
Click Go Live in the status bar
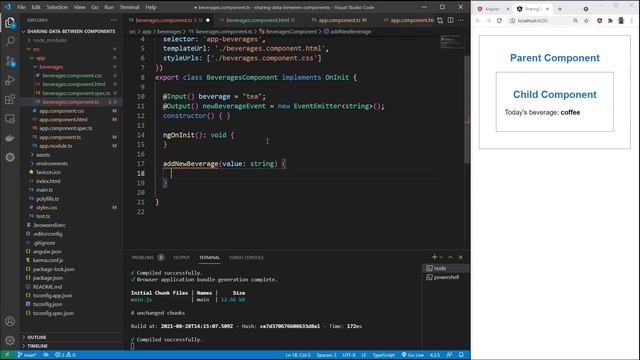[x=413, y=355]
